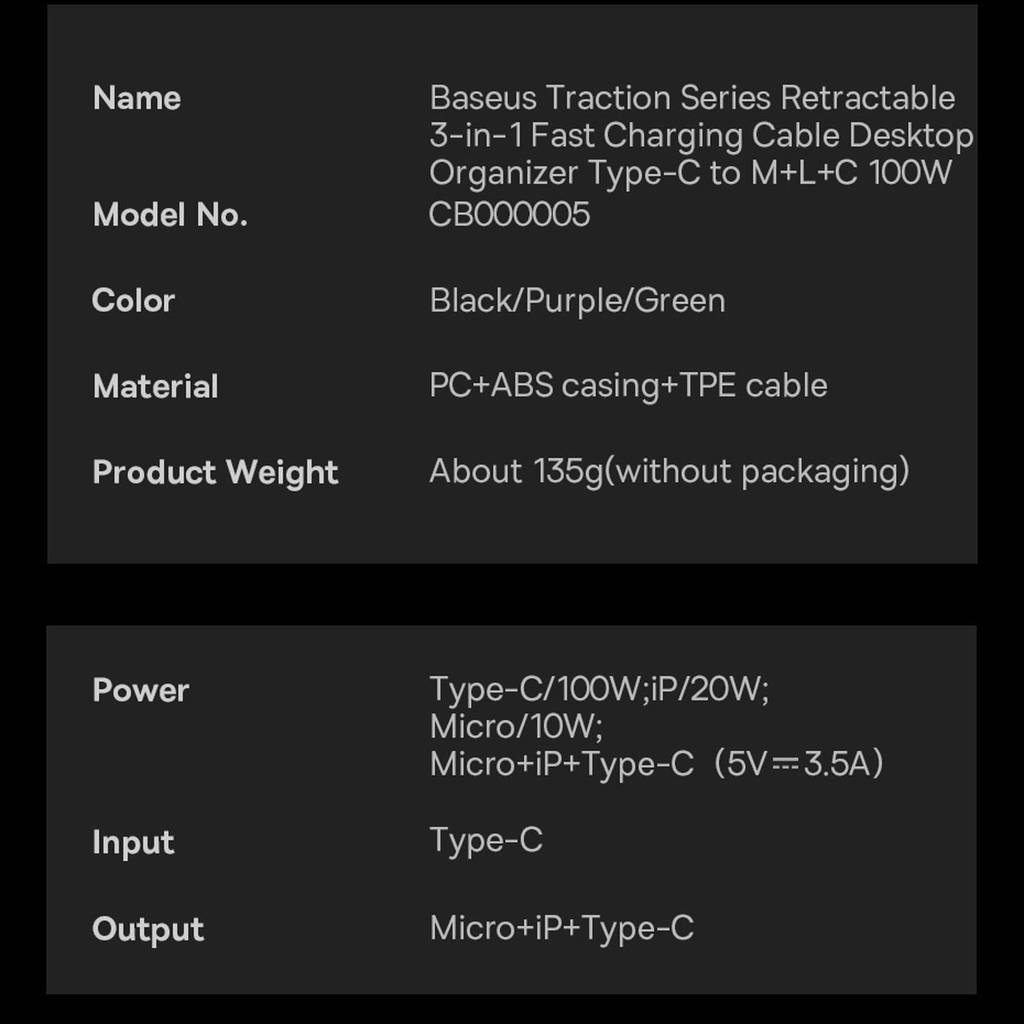This screenshot has height=1024, width=1024.
Task: Select the Organizer Type-C to M+L+C 100W line
Action: (690, 173)
